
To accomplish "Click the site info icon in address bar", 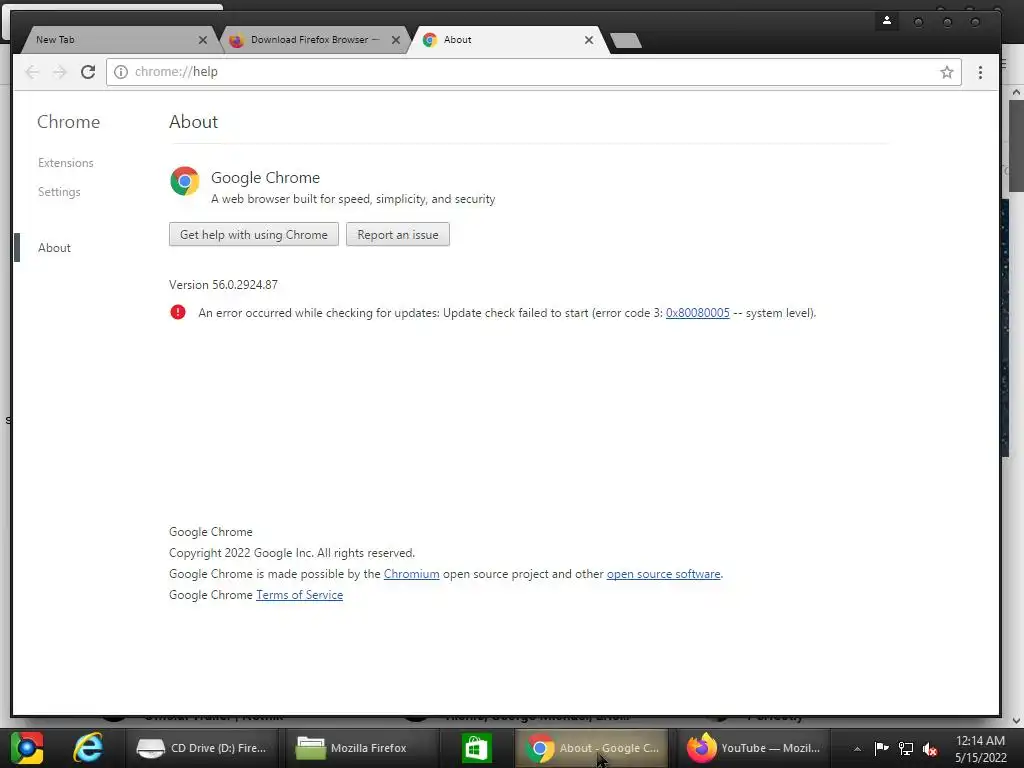I will pyautogui.click(x=121, y=72).
